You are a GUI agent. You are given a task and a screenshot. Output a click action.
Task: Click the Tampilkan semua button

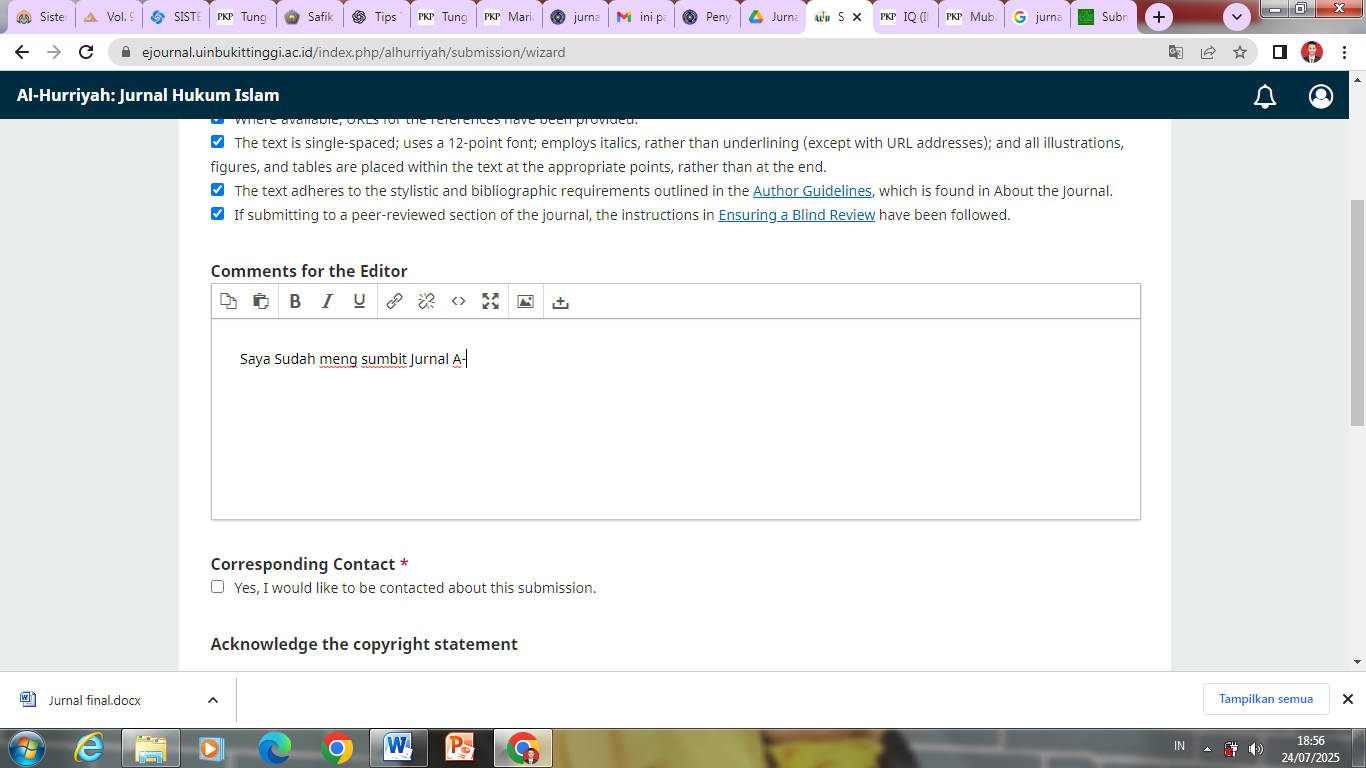[1265, 699]
